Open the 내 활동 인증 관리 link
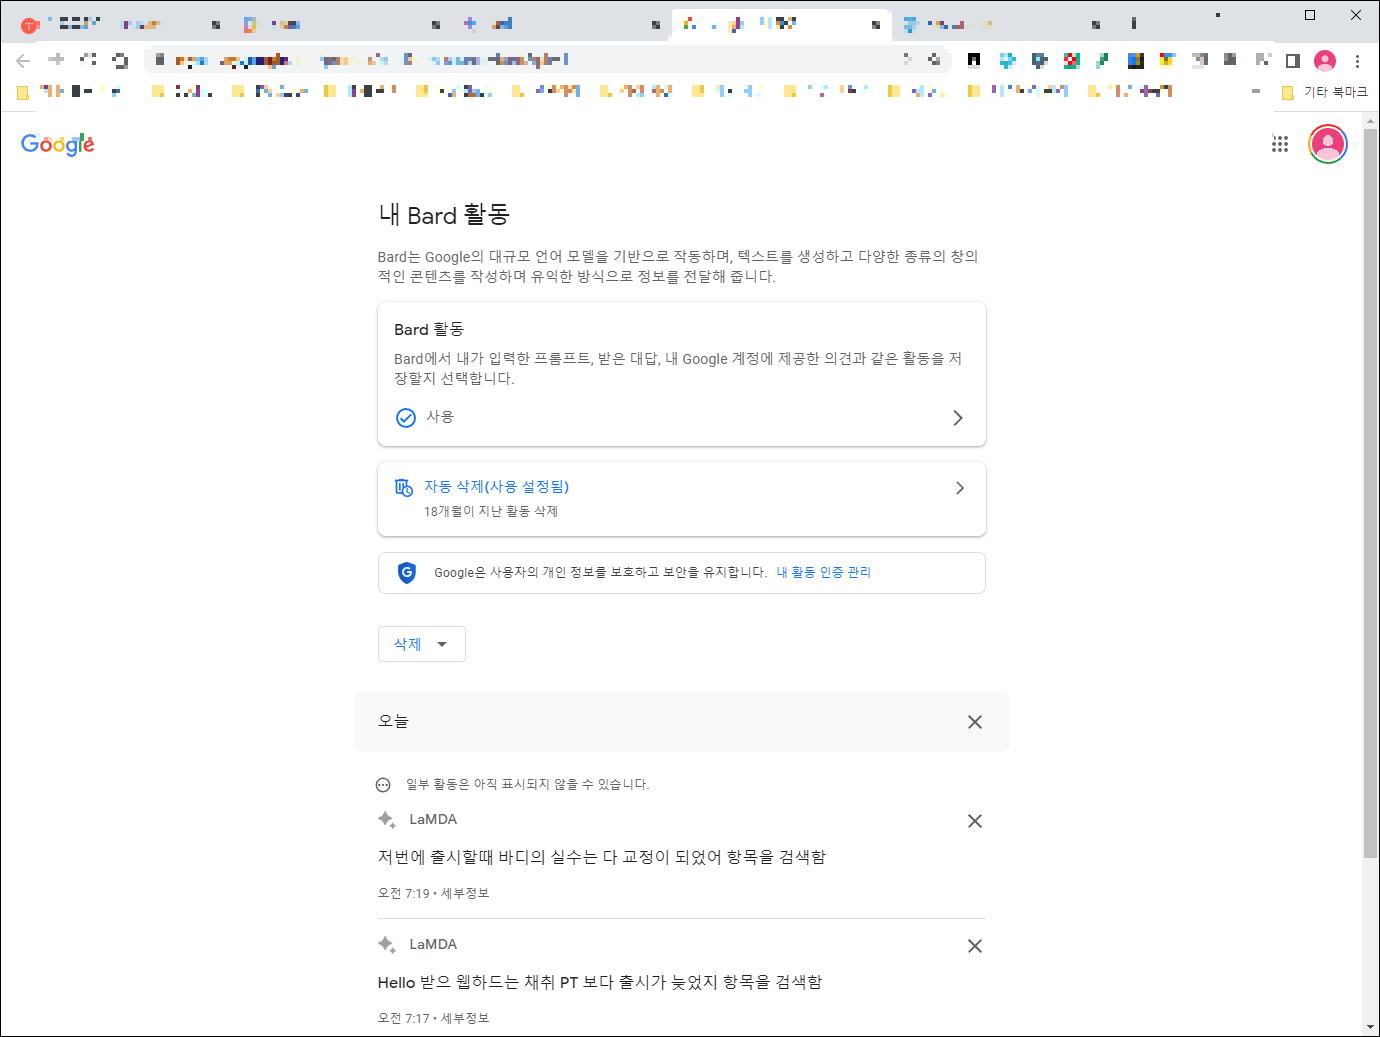This screenshot has width=1380, height=1037. tap(824, 573)
